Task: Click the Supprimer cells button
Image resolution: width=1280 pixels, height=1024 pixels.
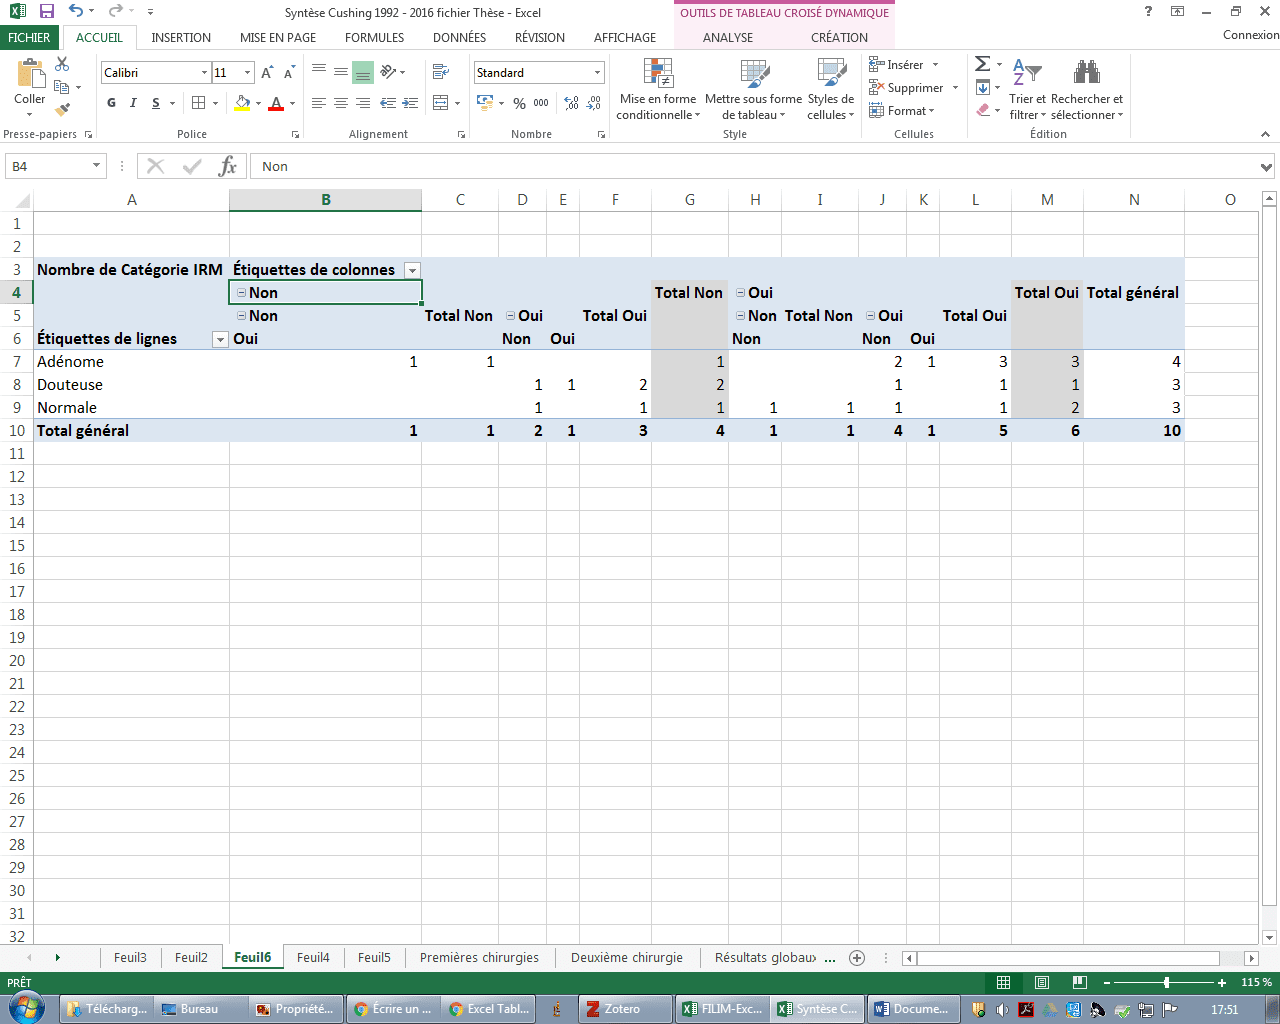Action: click(906, 88)
